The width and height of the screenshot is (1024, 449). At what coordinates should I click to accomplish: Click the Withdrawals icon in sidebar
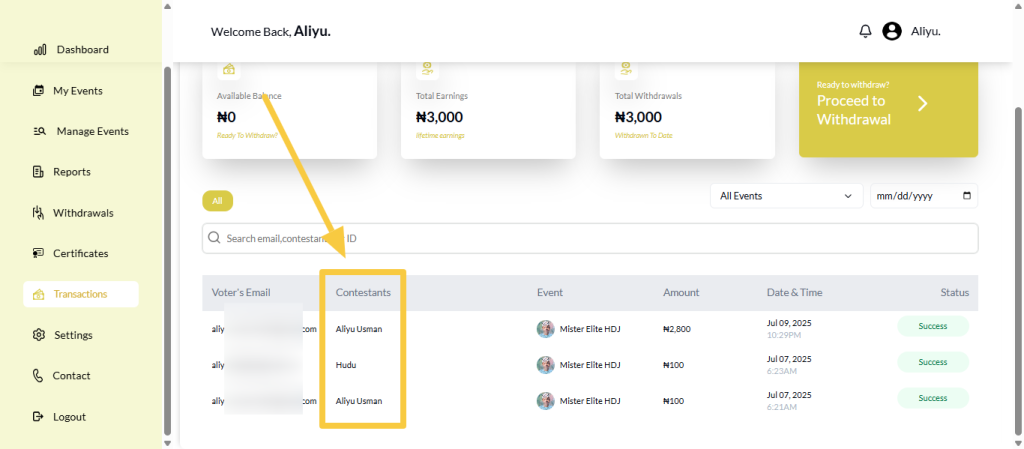[39, 213]
